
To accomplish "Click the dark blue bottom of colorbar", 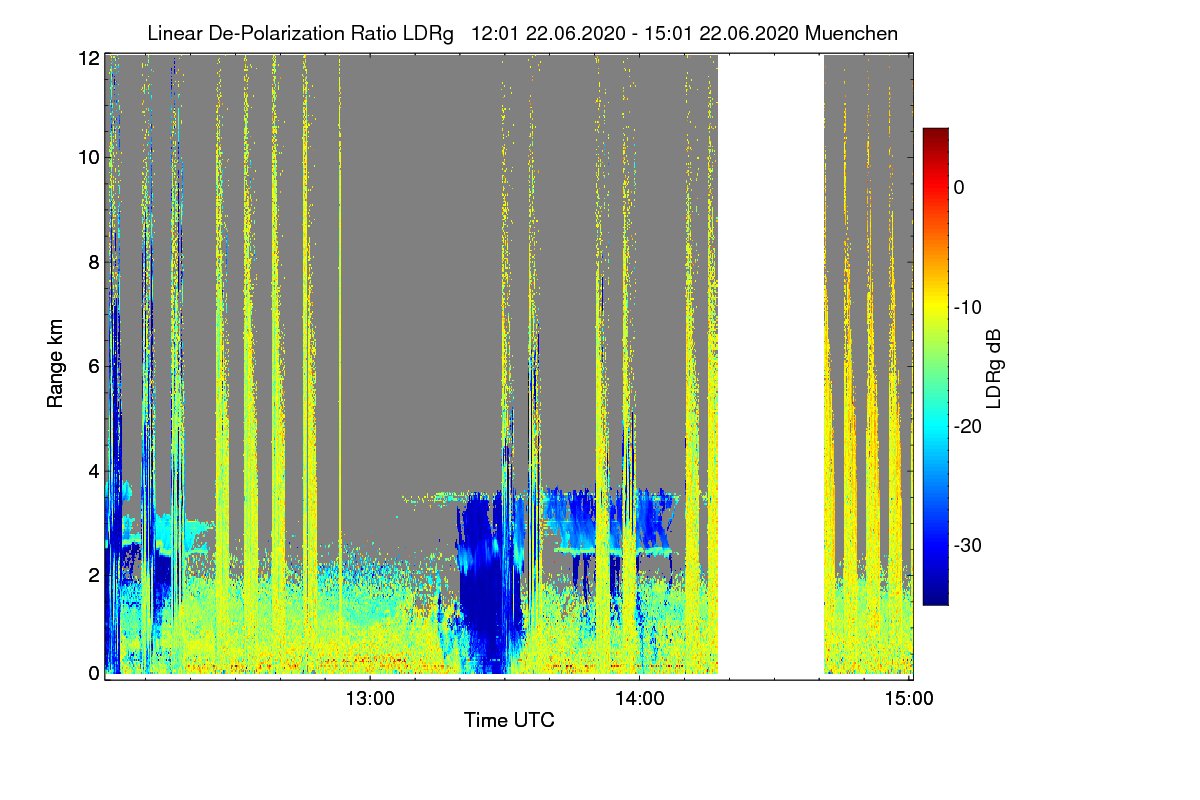I will click(x=935, y=596).
